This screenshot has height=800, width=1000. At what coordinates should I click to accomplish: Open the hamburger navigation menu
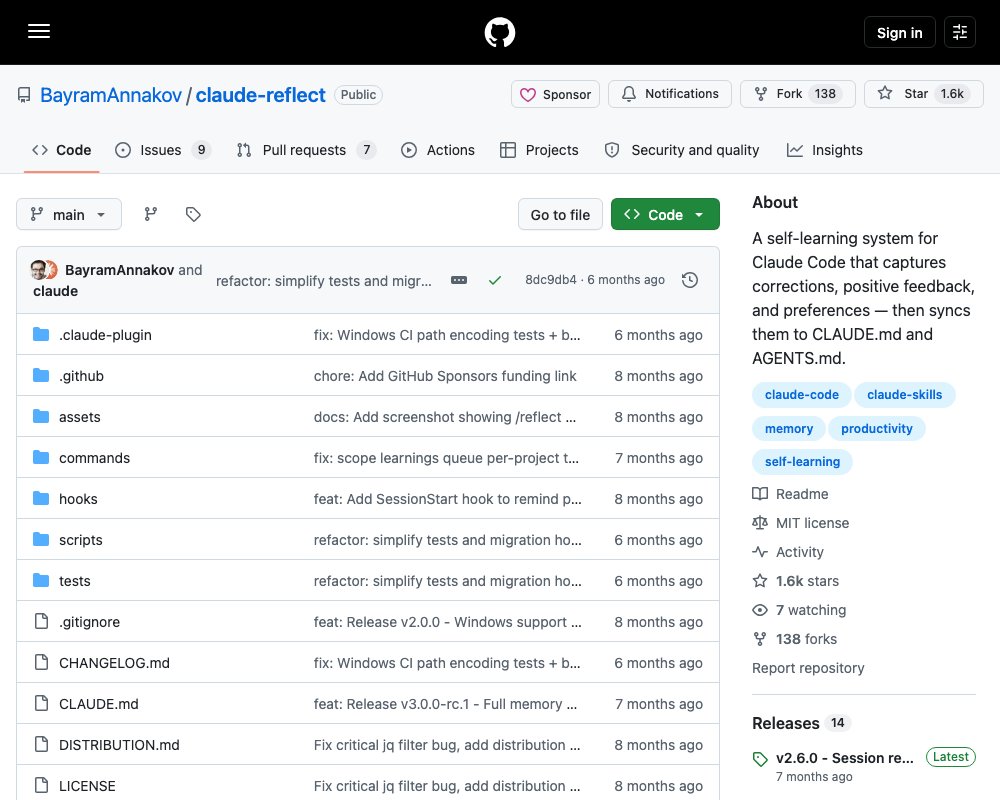(39, 31)
